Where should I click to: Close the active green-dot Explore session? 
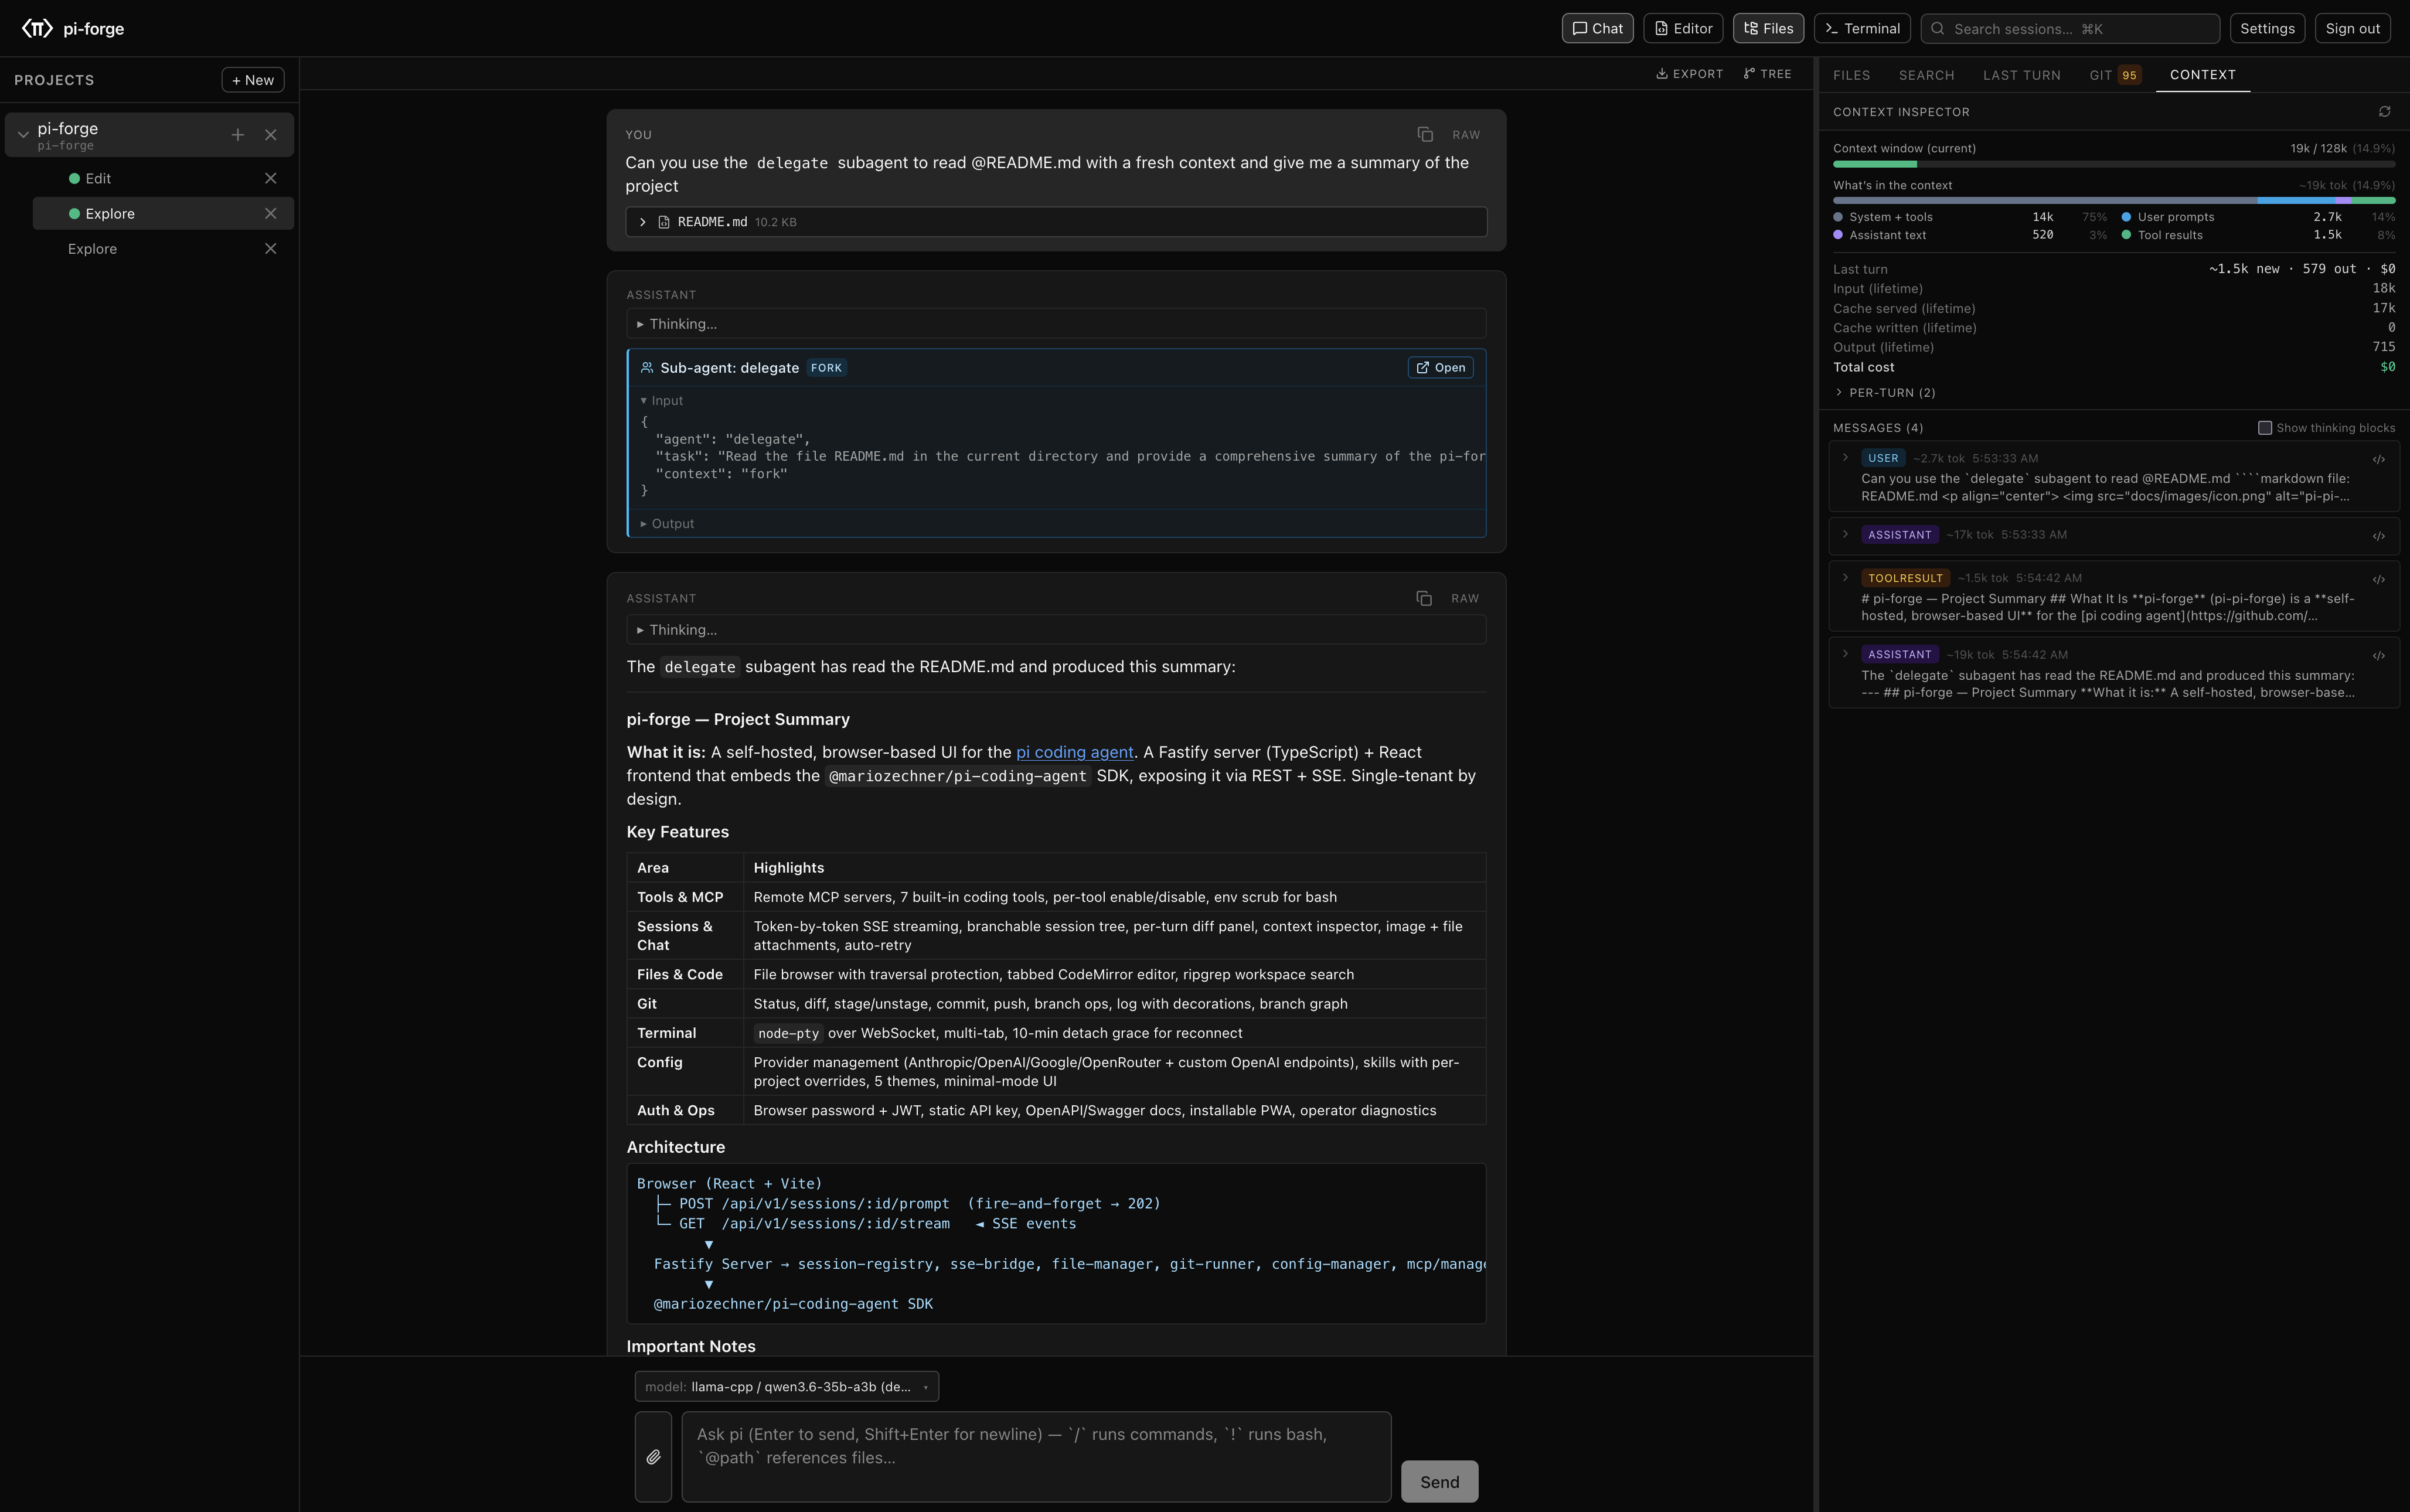tap(270, 214)
